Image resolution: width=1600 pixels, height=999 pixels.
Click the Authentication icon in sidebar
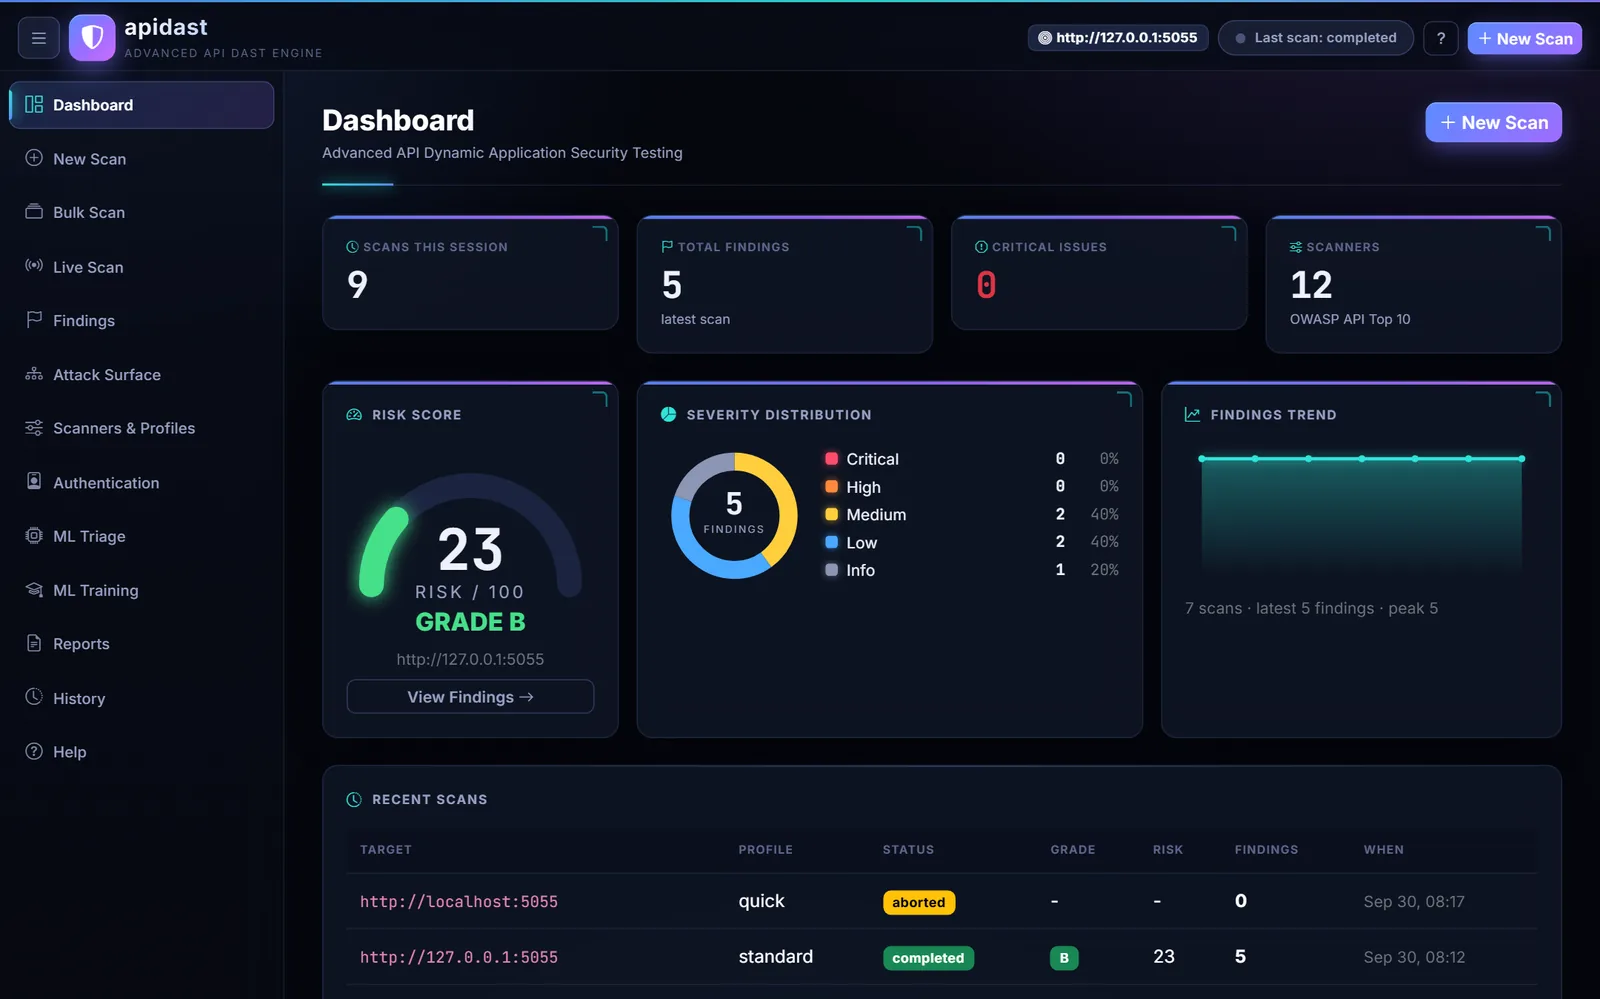click(x=34, y=482)
